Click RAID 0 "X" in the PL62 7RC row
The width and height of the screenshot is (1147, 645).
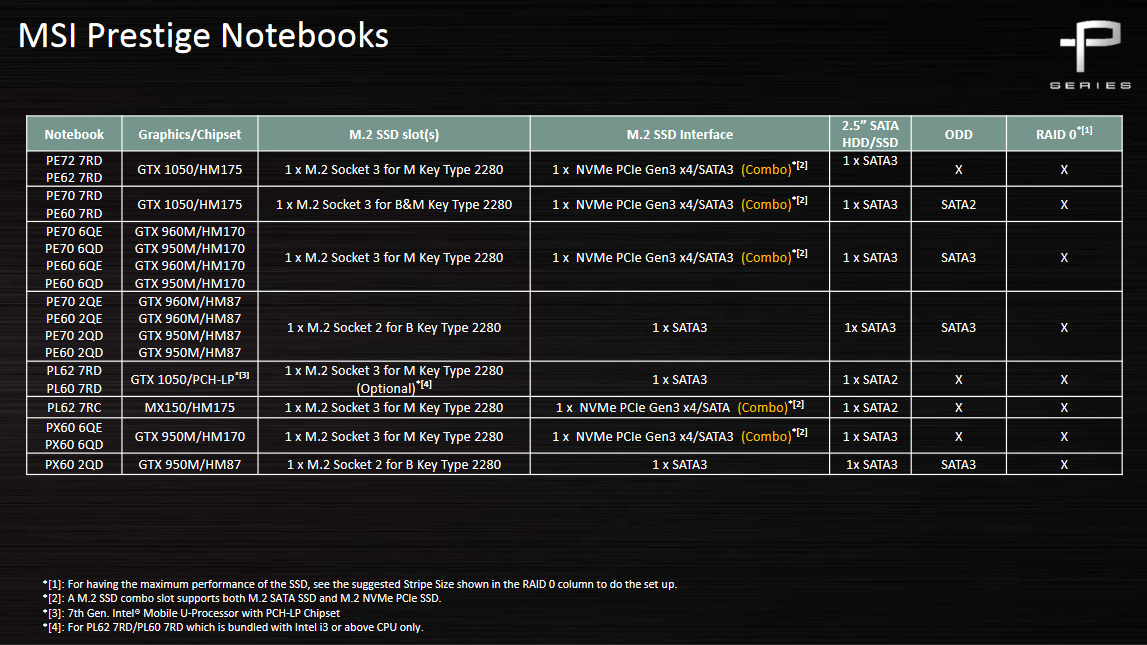coord(1064,407)
